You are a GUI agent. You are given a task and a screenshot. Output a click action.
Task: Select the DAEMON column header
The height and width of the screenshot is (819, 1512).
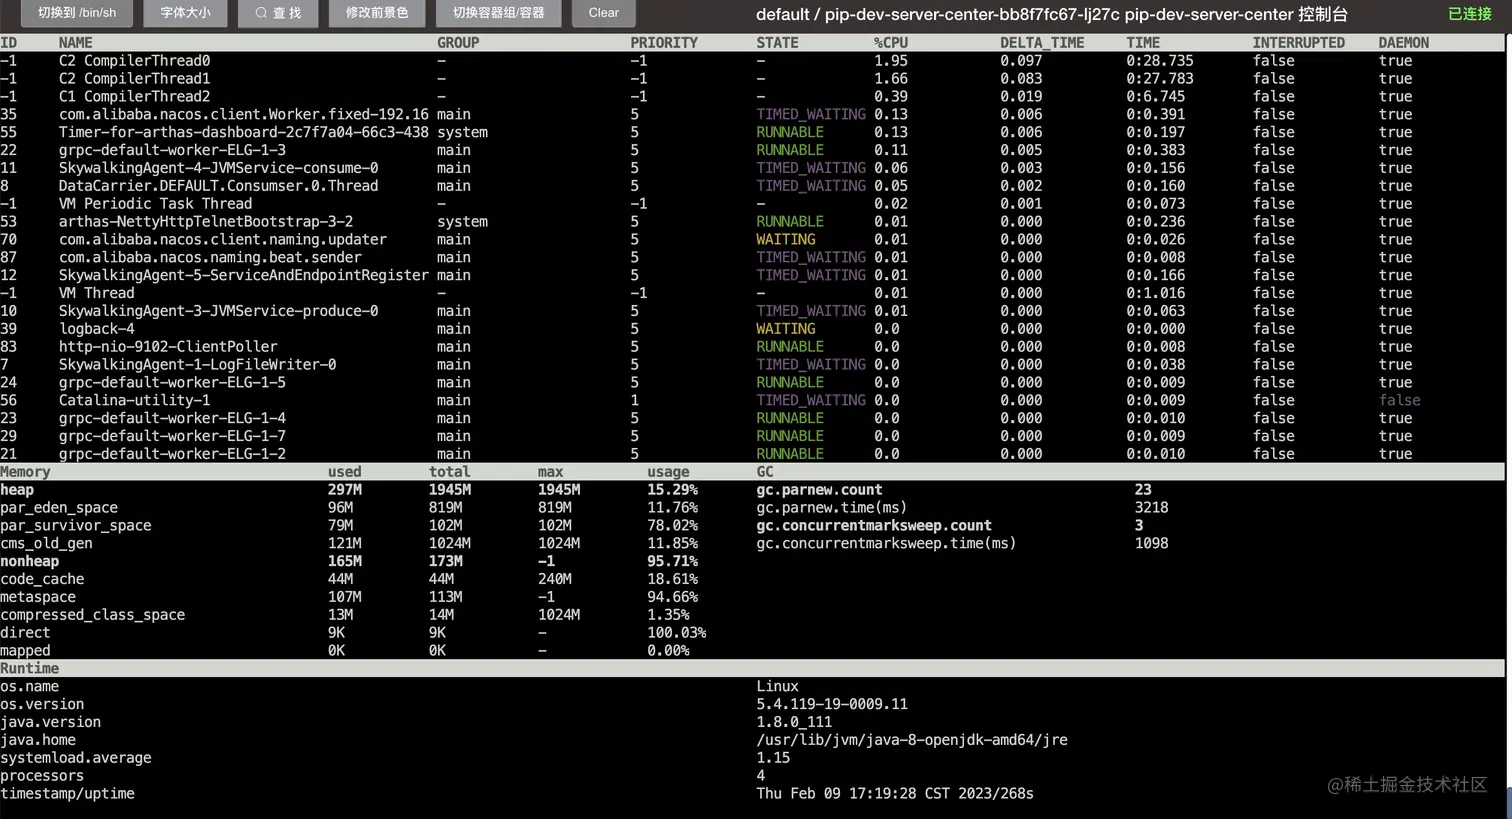tap(1403, 43)
